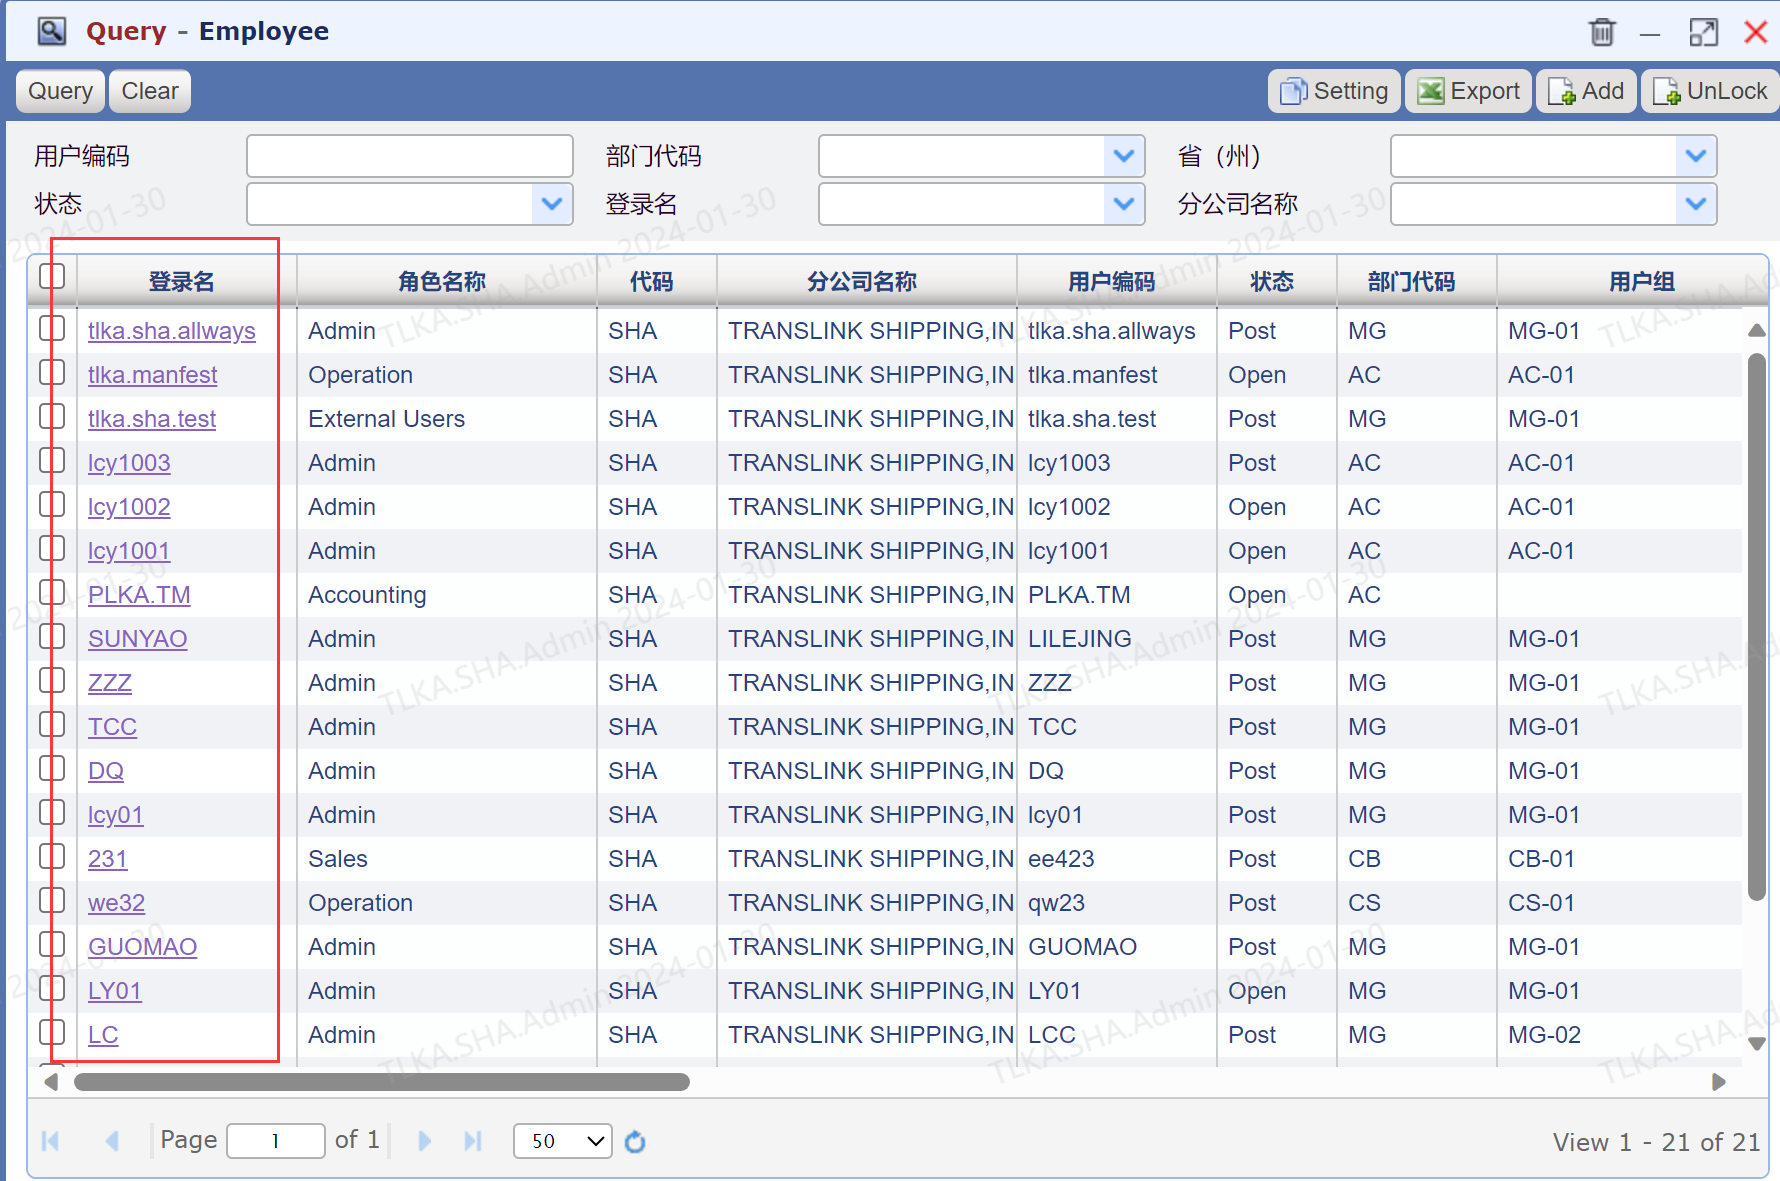The width and height of the screenshot is (1780, 1181).
Task: Sort by the 角色名称 column header
Action: (x=442, y=282)
